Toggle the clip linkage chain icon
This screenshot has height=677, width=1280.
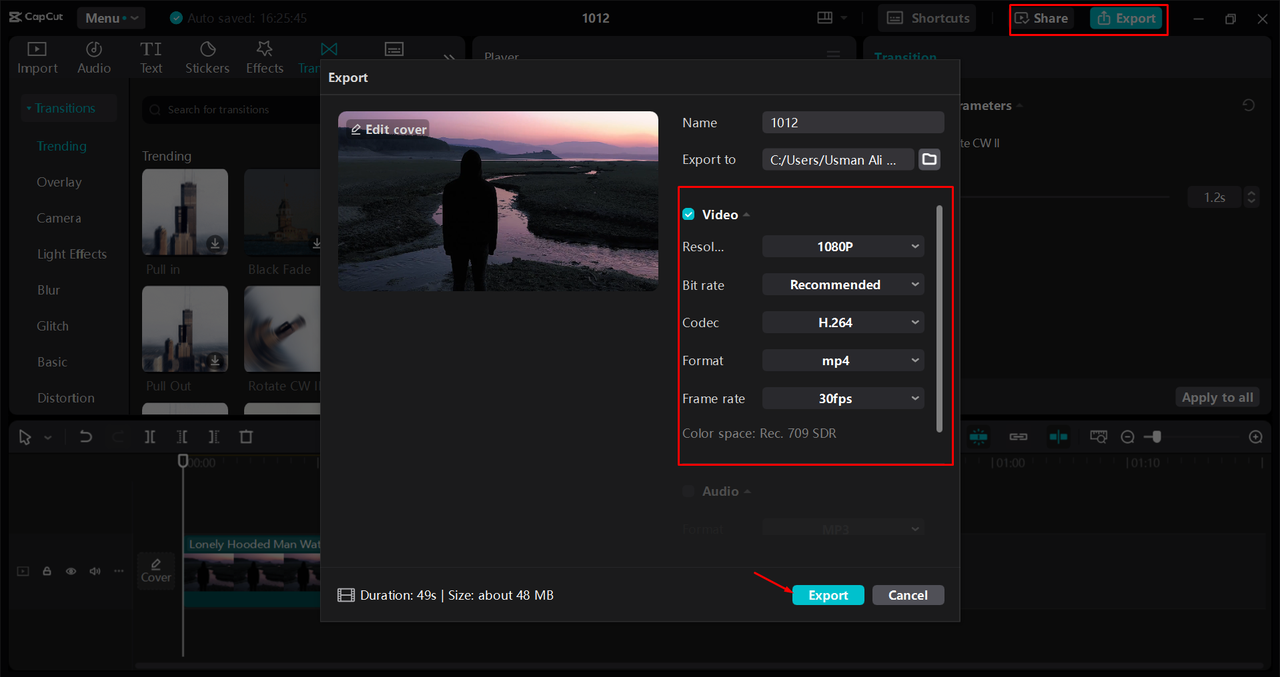click(x=1018, y=437)
